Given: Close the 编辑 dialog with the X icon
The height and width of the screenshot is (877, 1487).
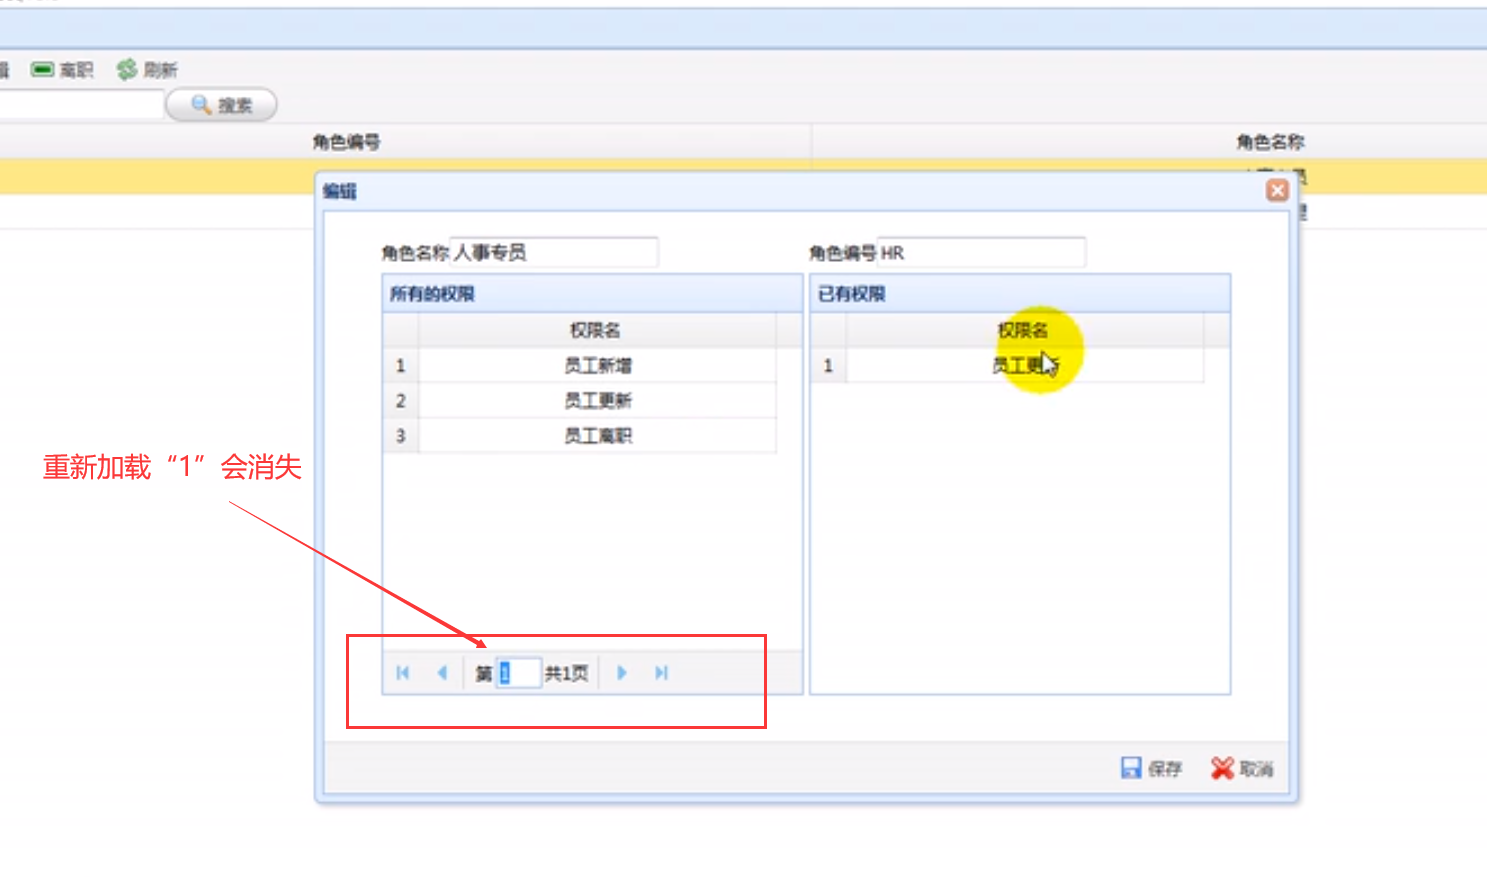Looking at the screenshot, I should point(1277,190).
